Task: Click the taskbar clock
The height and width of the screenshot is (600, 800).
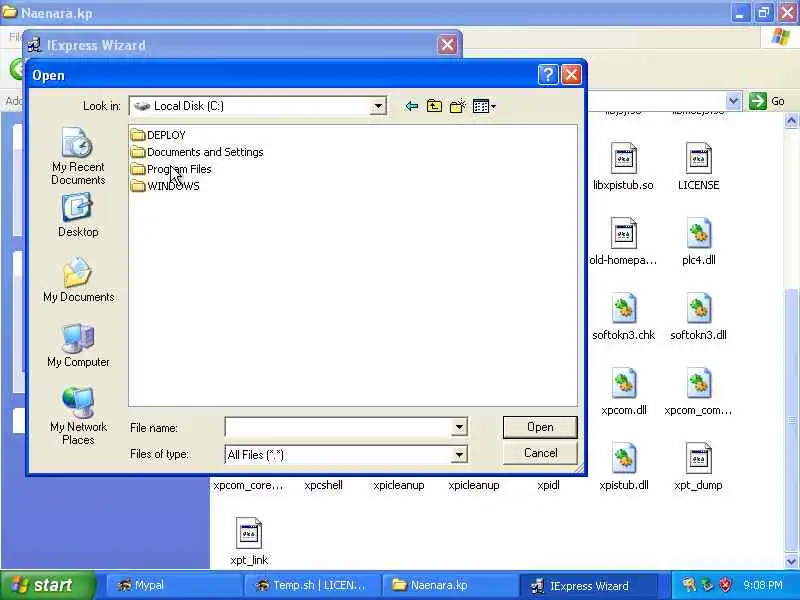Action: pyautogui.click(x=763, y=585)
